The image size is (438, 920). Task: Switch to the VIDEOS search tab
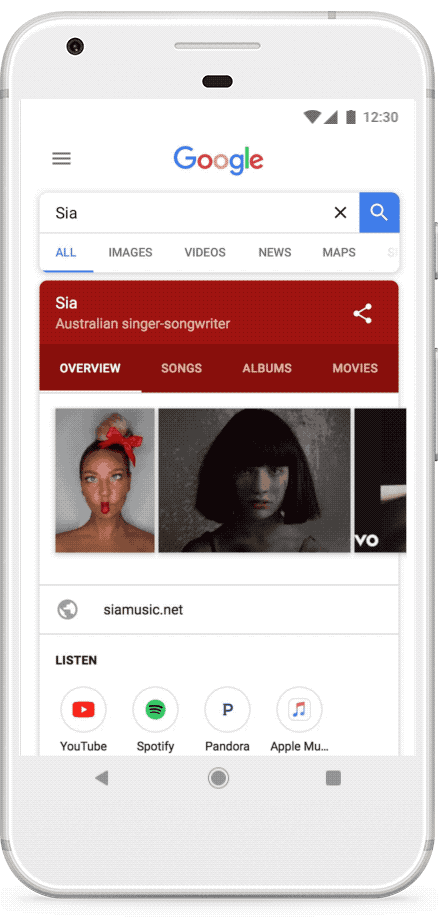point(205,252)
